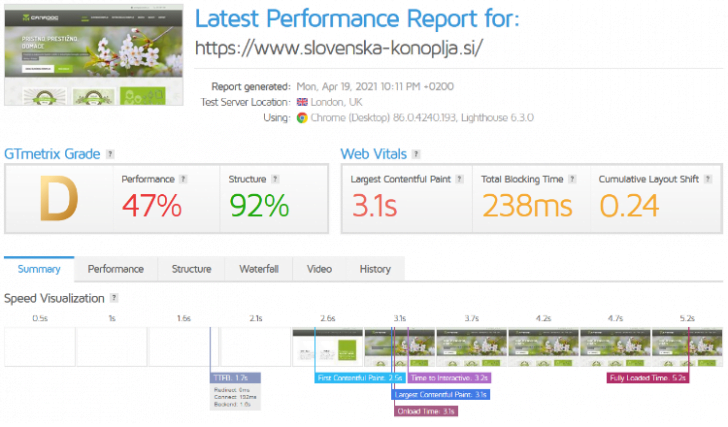This screenshot has height=427, width=728.
Task: Click the 47% performance score
Action: [x=152, y=206]
